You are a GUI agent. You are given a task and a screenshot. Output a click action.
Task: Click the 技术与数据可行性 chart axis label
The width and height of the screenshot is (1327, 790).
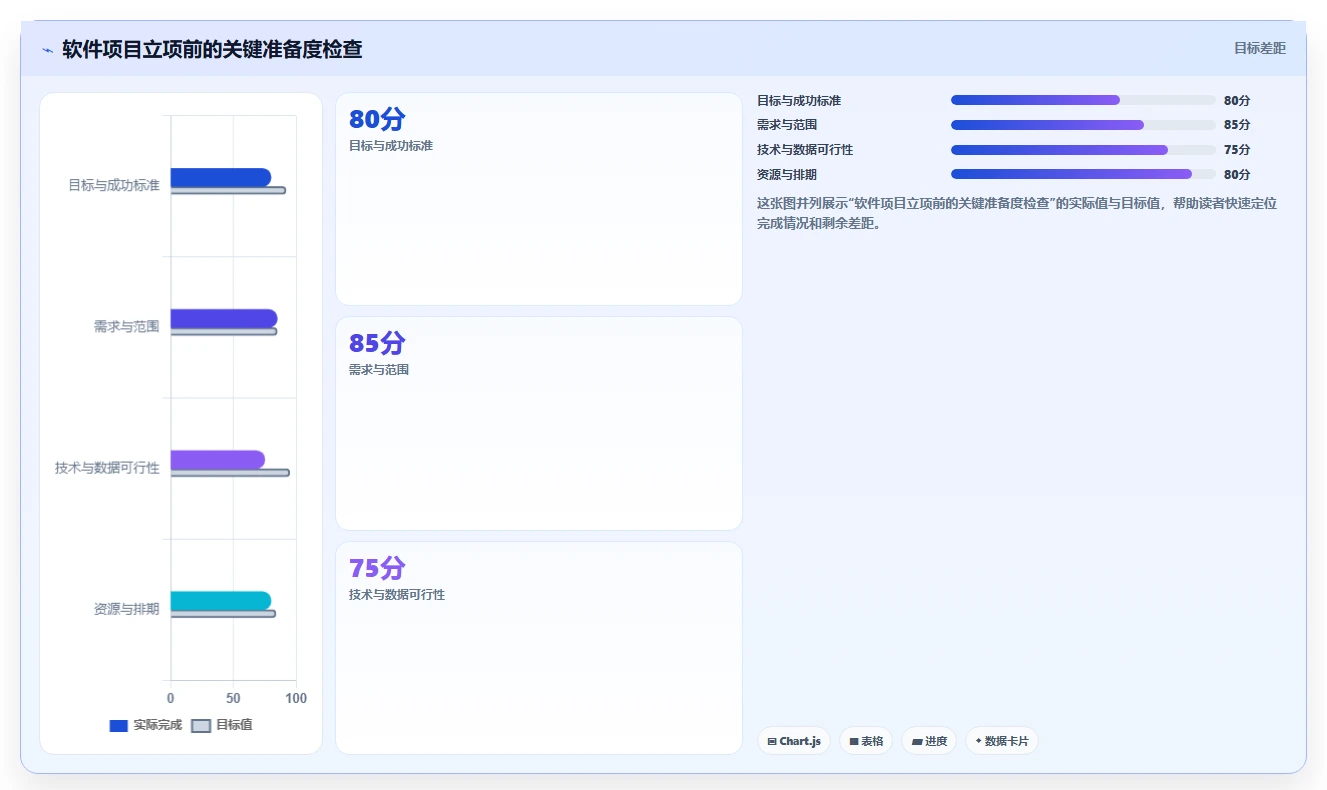click(x=107, y=468)
